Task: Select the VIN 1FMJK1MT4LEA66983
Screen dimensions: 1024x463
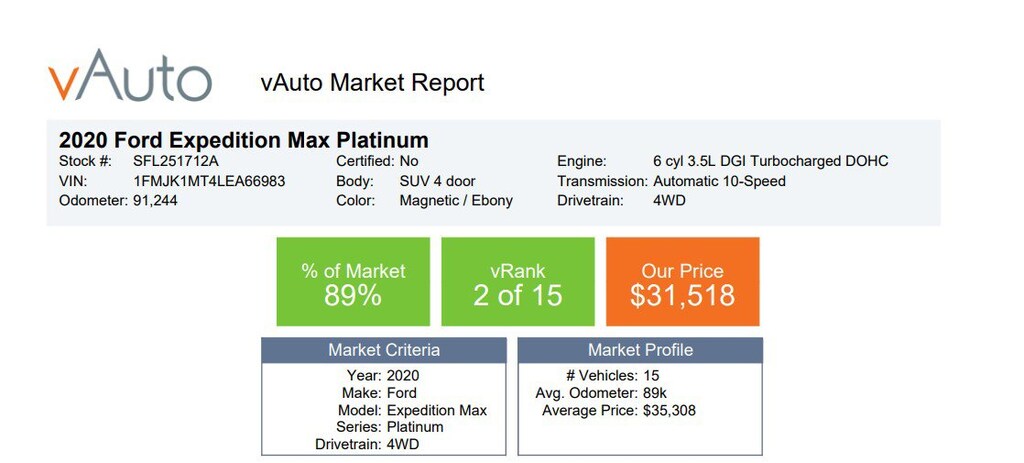Action: tap(209, 181)
